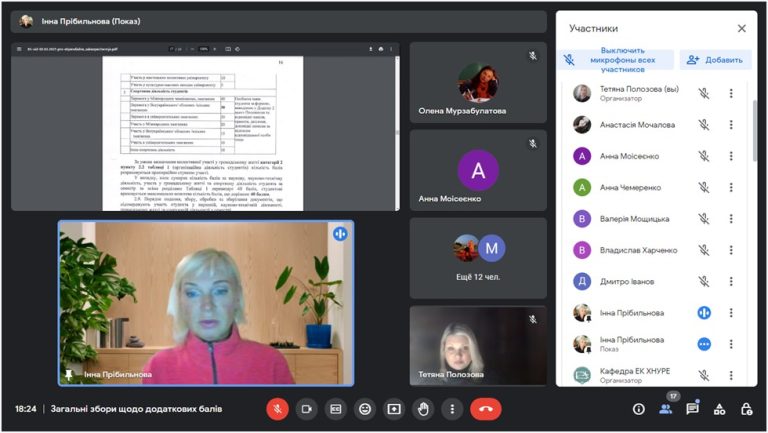
Task: Click speaking indicator beside Інна Прібильнова in list
Action: (x=704, y=313)
